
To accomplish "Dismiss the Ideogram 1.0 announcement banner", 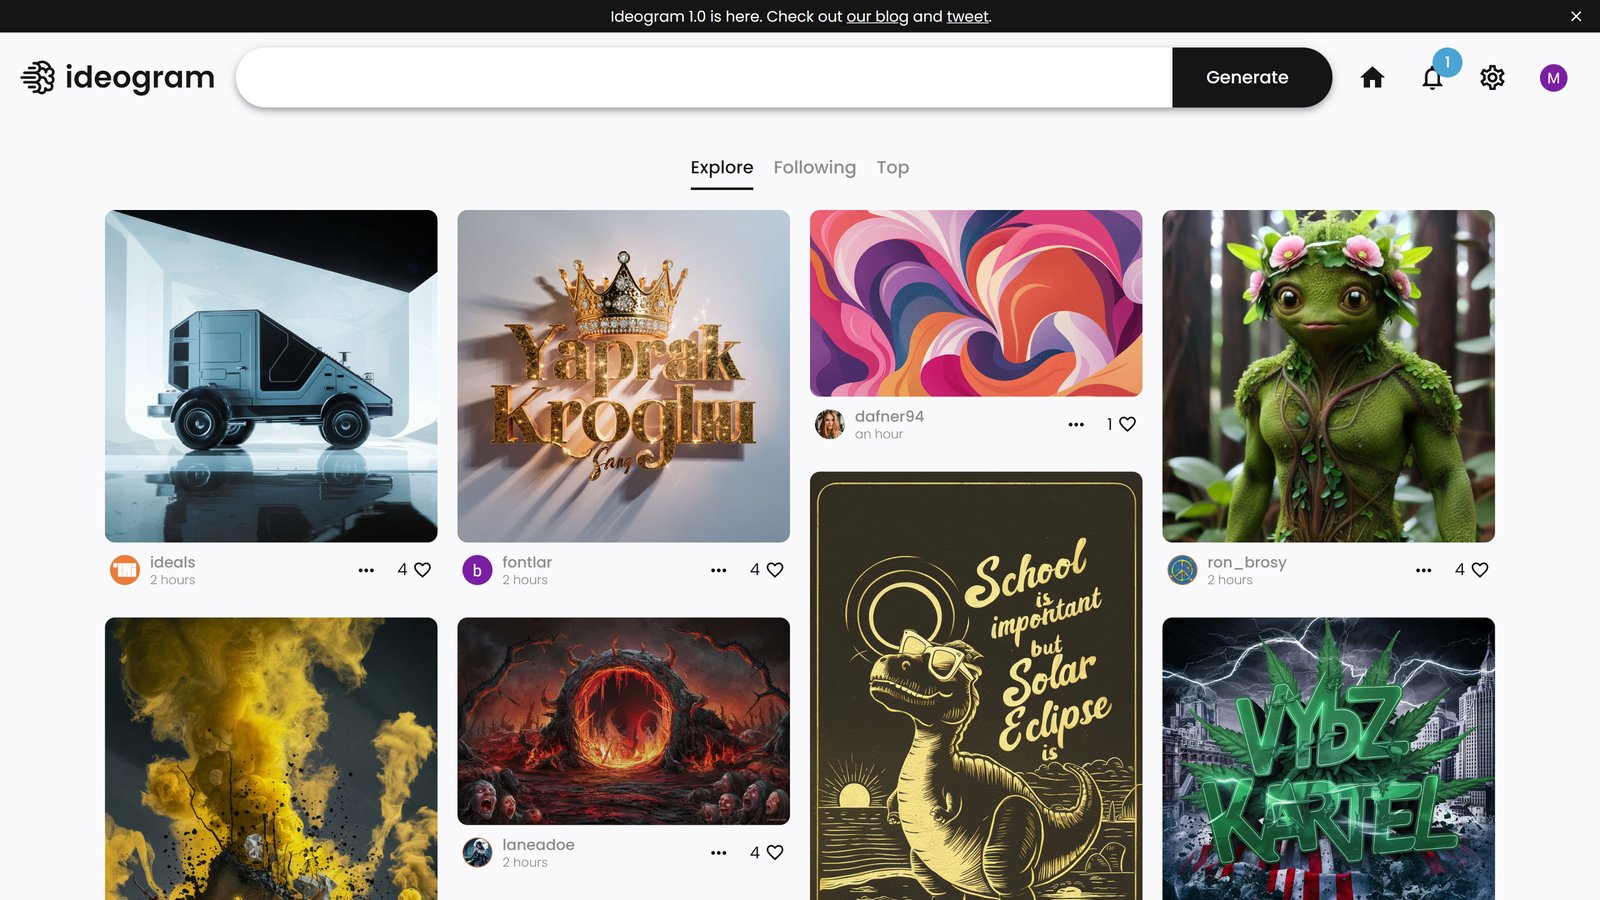I will pos(1576,16).
